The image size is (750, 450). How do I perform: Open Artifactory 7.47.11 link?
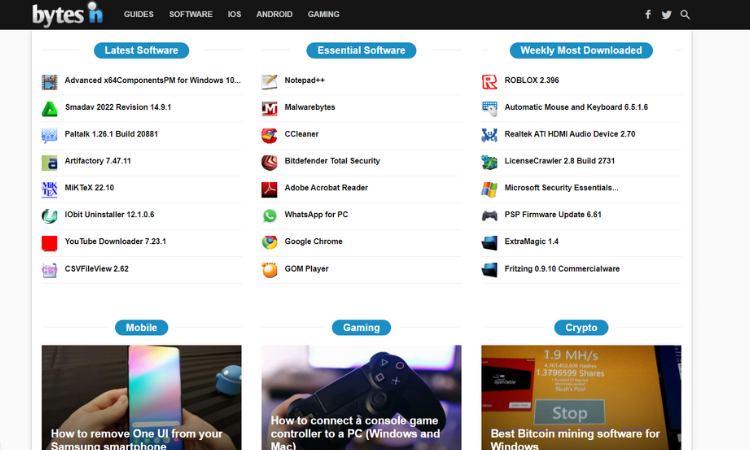[x=98, y=161]
